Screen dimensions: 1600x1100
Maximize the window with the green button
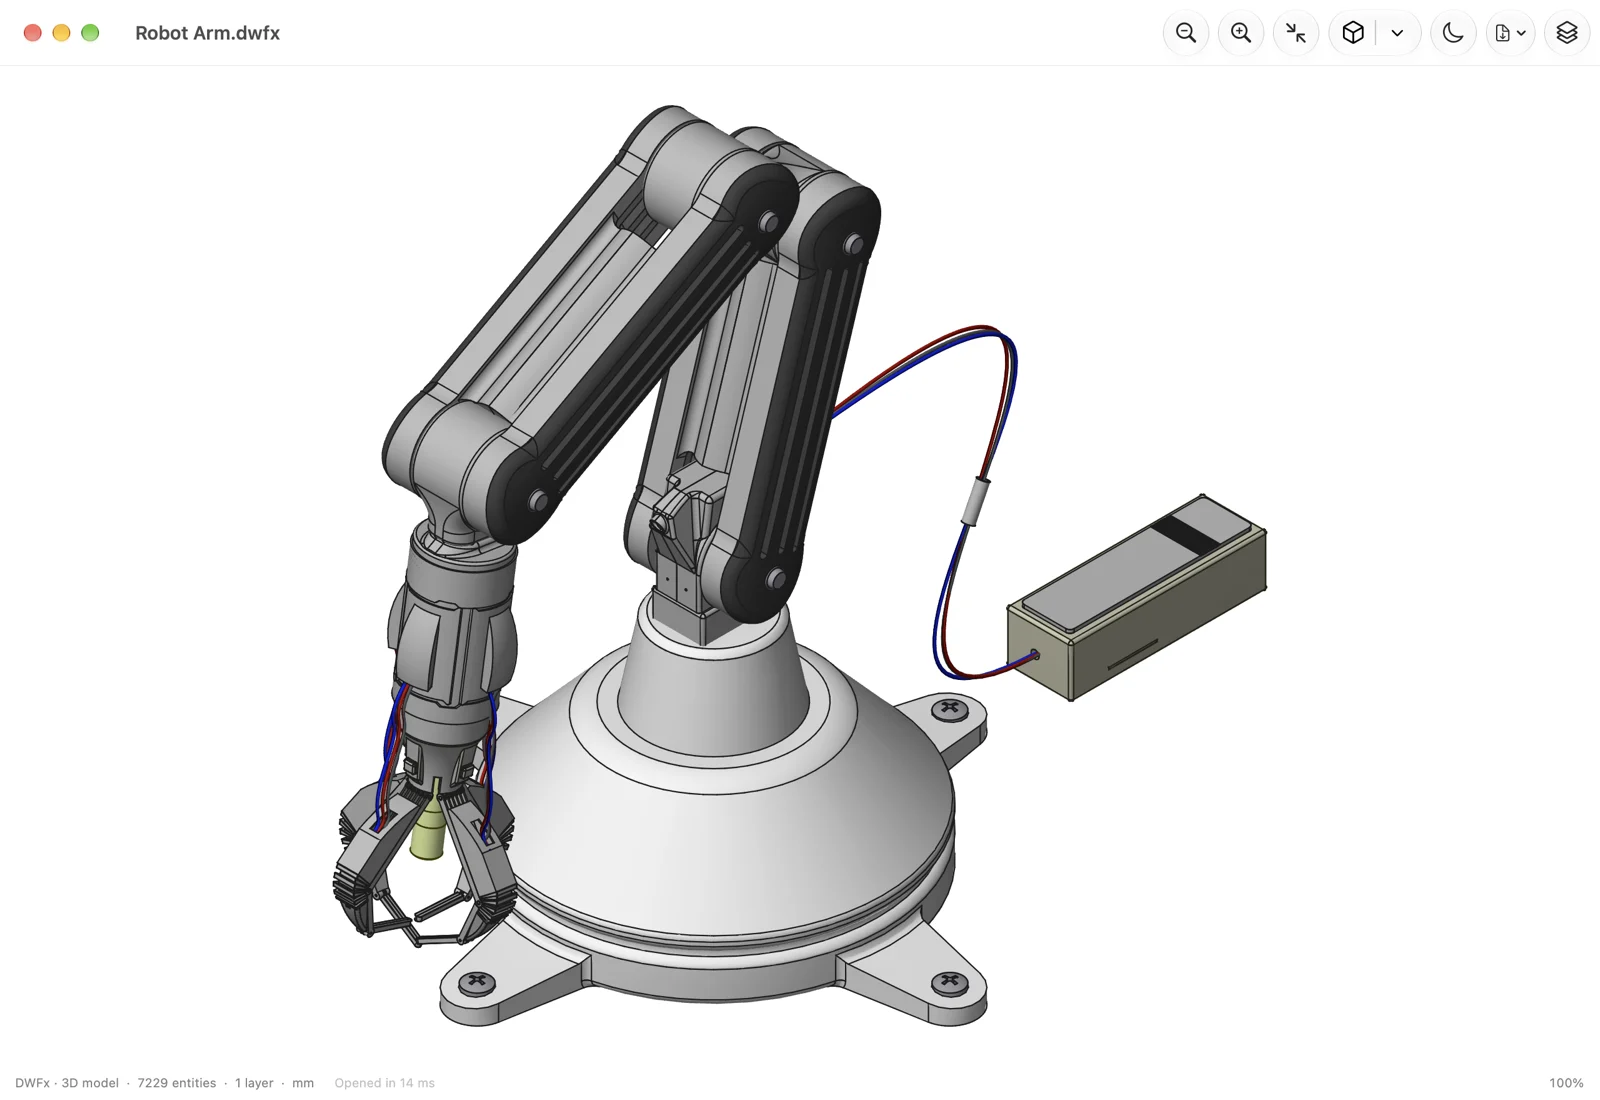pos(90,33)
